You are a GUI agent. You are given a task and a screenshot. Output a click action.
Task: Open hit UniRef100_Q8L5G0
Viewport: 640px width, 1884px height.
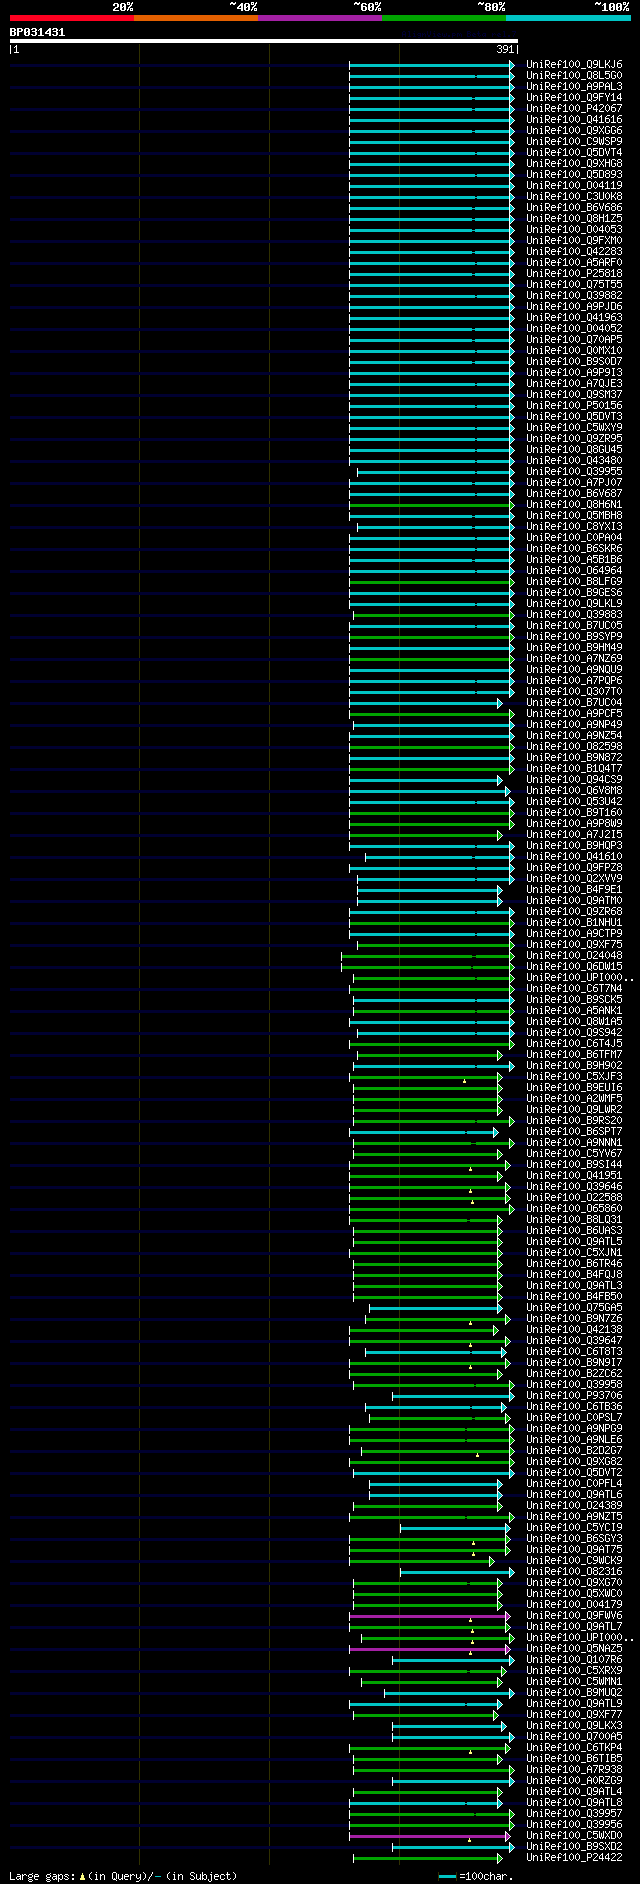574,75
